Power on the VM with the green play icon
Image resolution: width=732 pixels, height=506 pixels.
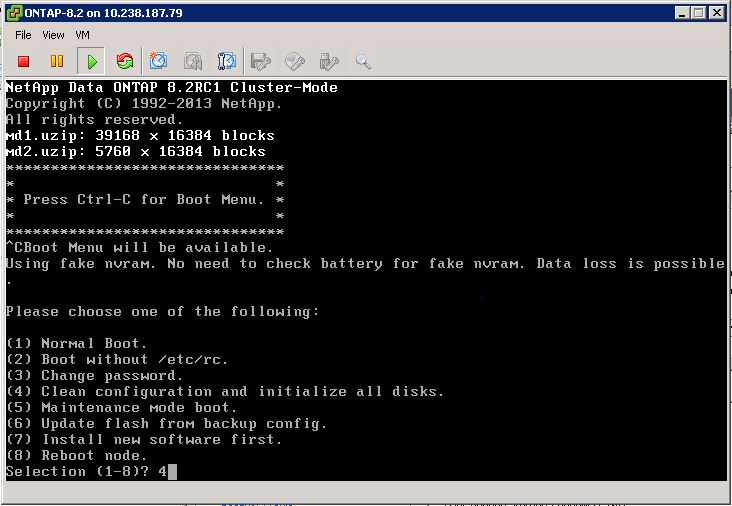click(x=92, y=61)
